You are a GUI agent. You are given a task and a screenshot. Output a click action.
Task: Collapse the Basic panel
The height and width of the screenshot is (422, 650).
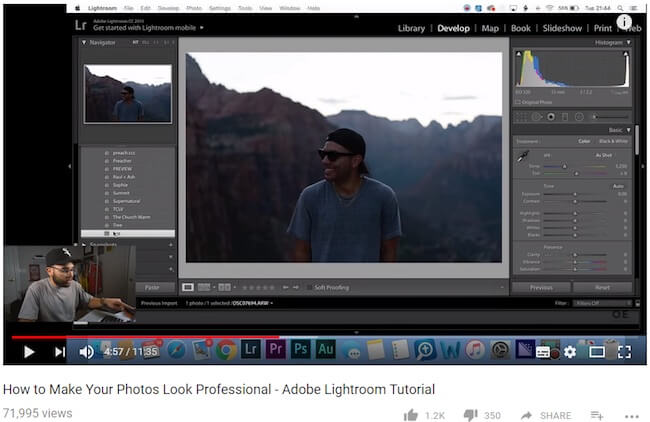click(629, 130)
